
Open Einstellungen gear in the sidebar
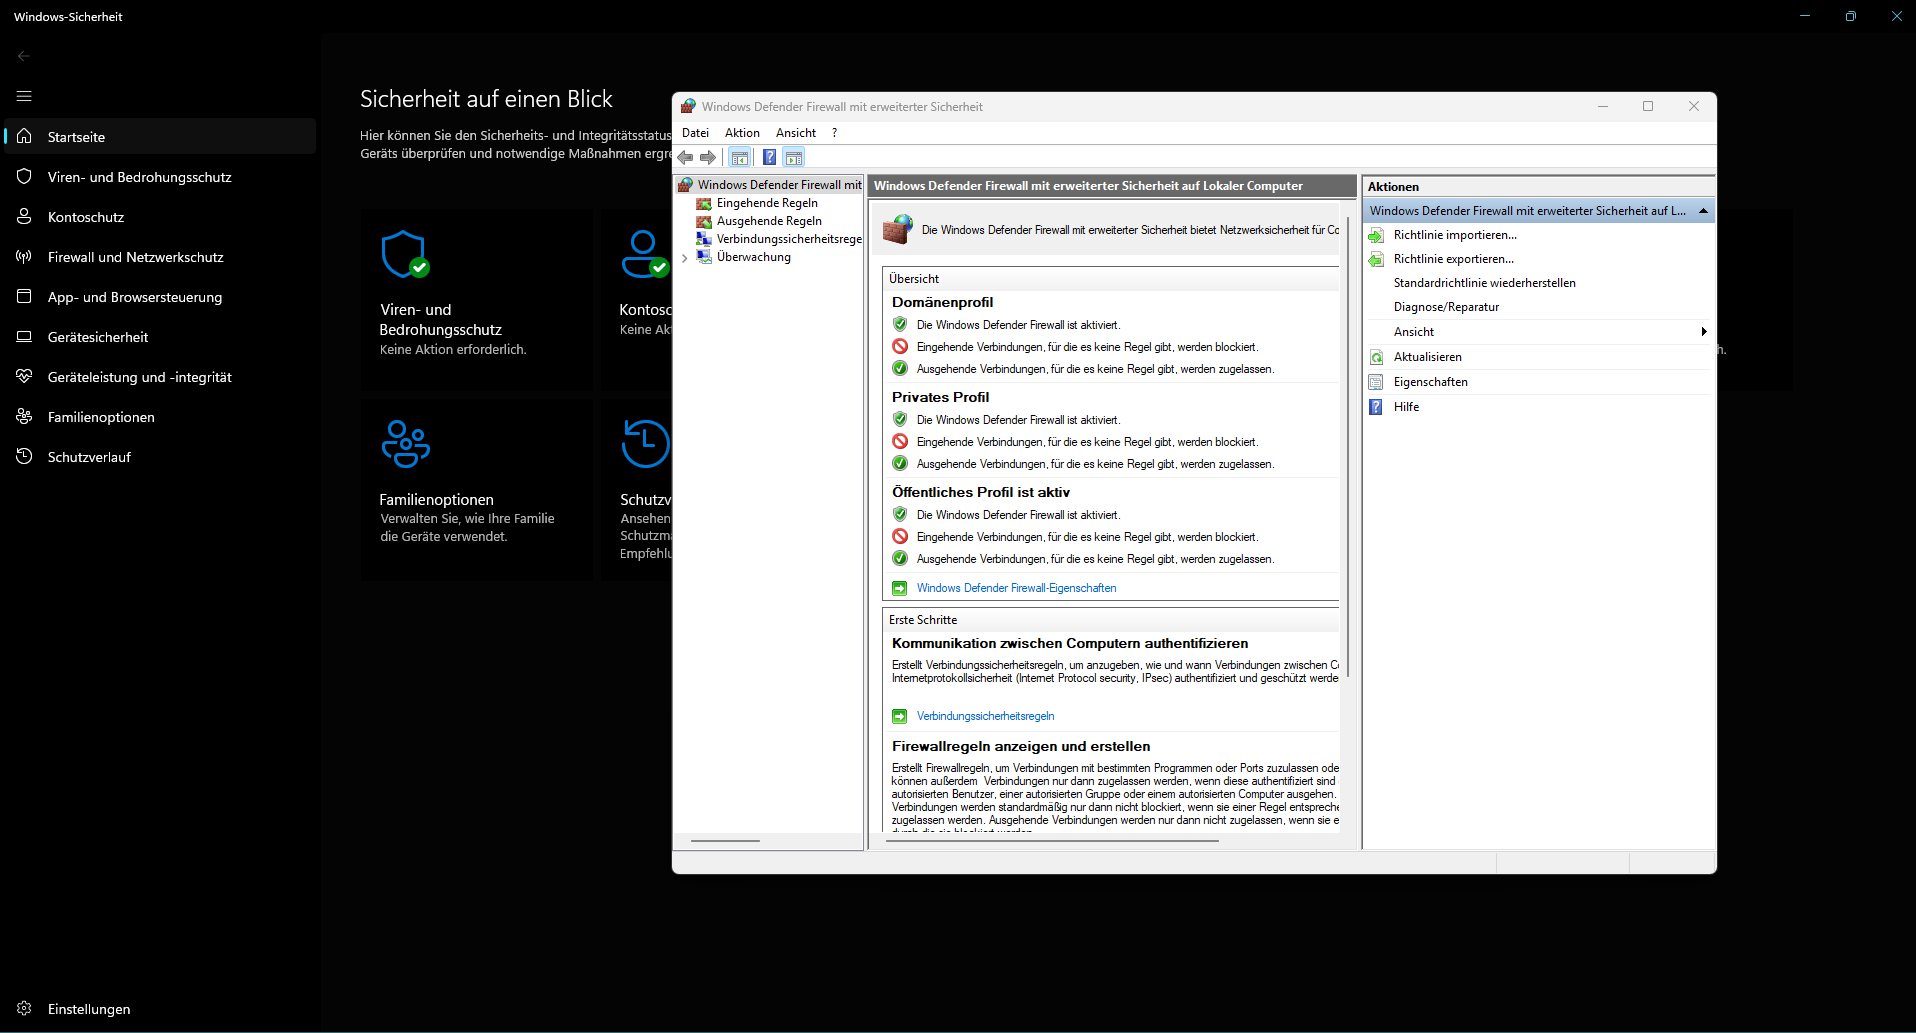[24, 1008]
